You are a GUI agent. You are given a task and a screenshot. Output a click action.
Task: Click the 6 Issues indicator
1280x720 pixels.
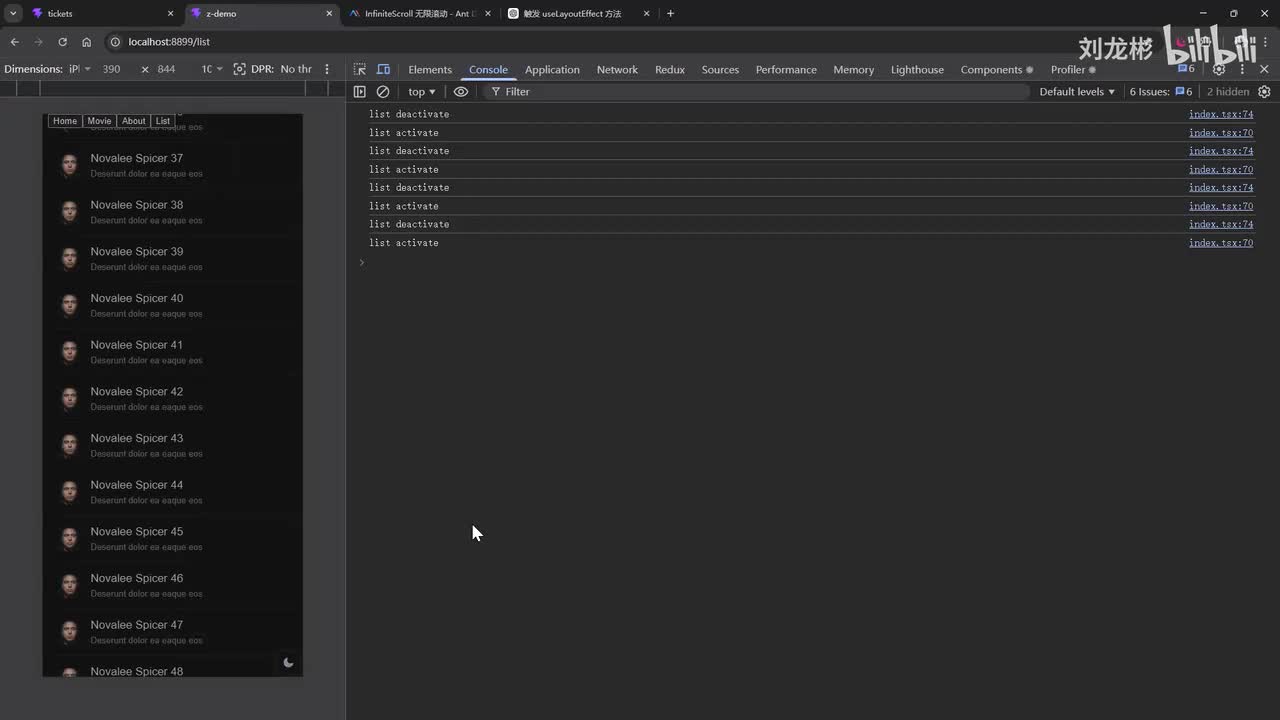pyautogui.click(x=1161, y=92)
